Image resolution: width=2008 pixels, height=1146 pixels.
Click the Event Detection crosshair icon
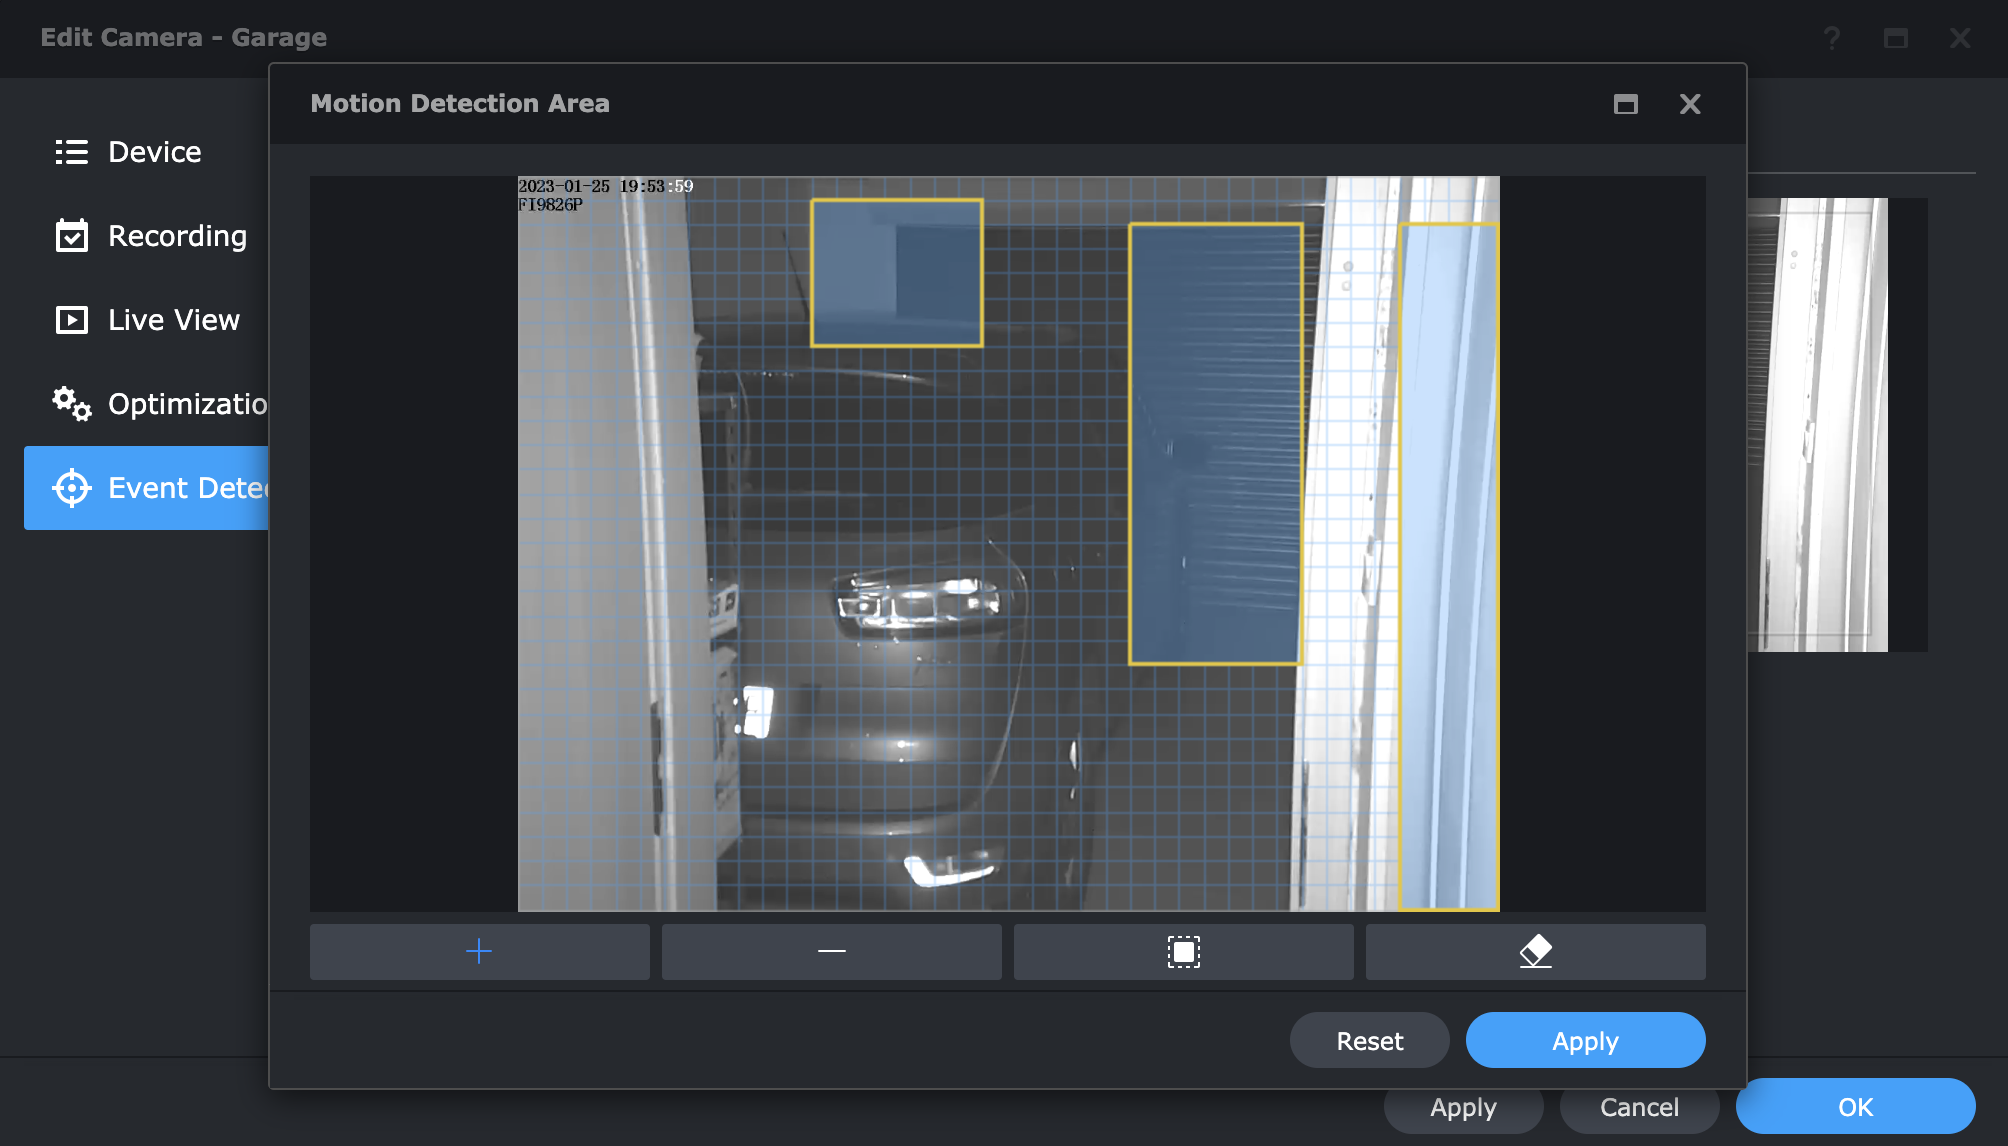(x=72, y=488)
